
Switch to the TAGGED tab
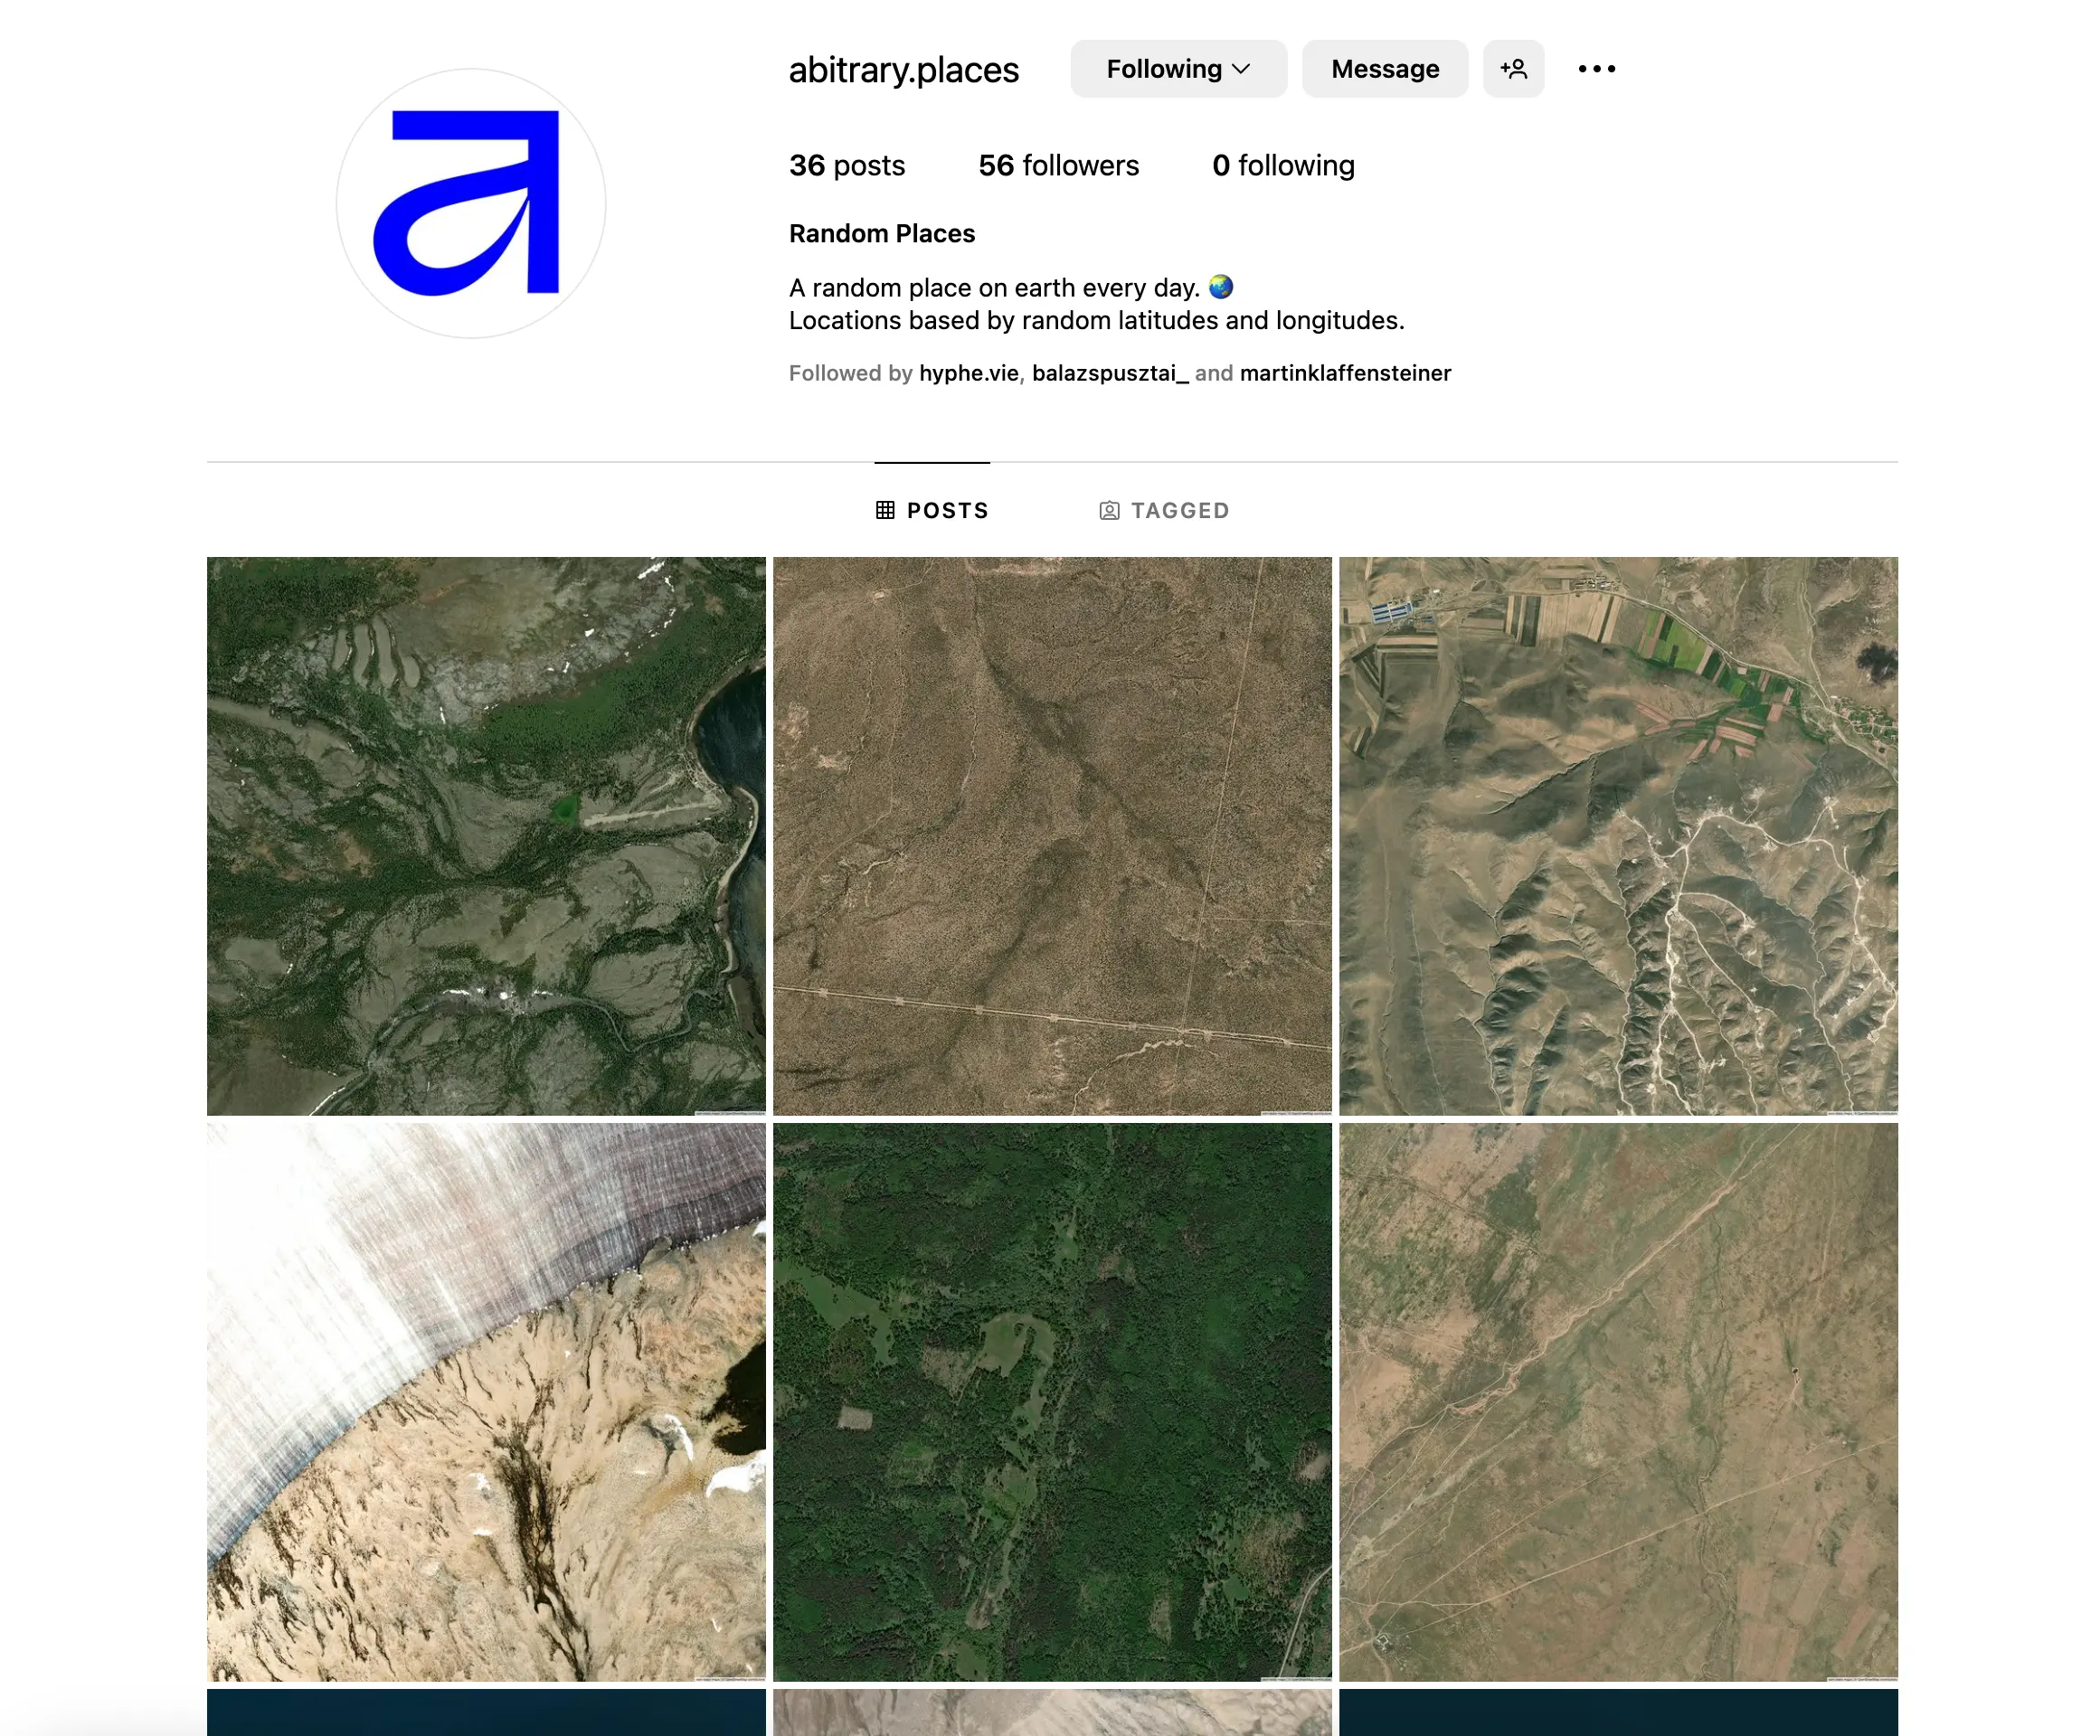(x=1164, y=510)
